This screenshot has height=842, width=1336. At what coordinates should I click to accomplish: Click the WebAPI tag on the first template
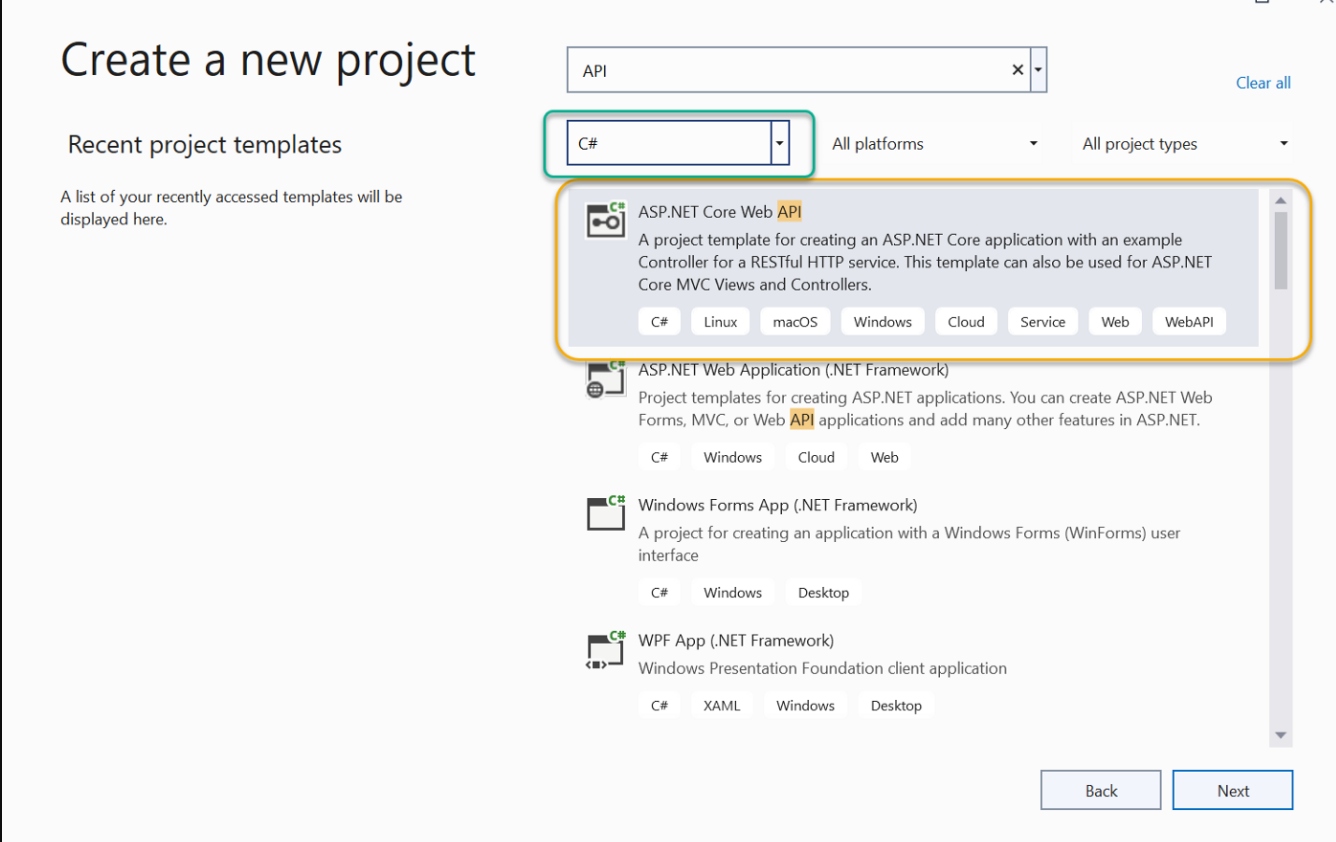[x=1189, y=322]
